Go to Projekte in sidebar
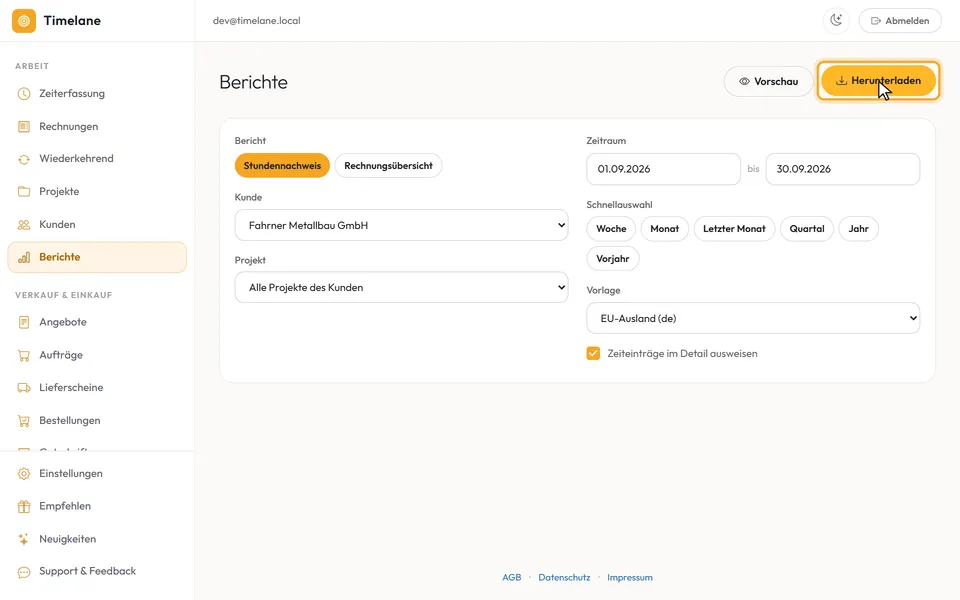The image size is (960, 600). point(97,192)
